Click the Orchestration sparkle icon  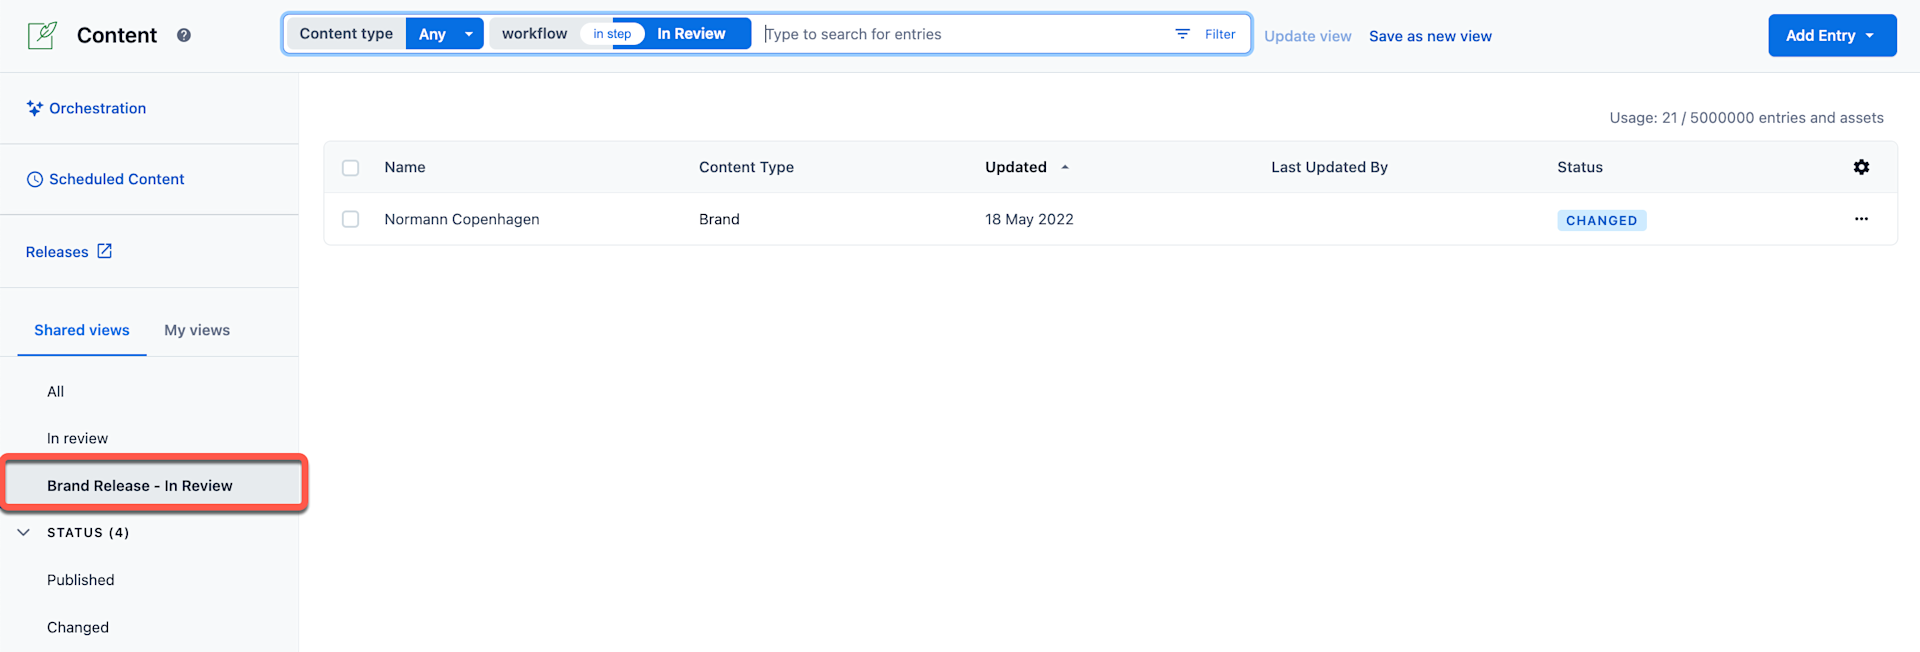(x=35, y=108)
